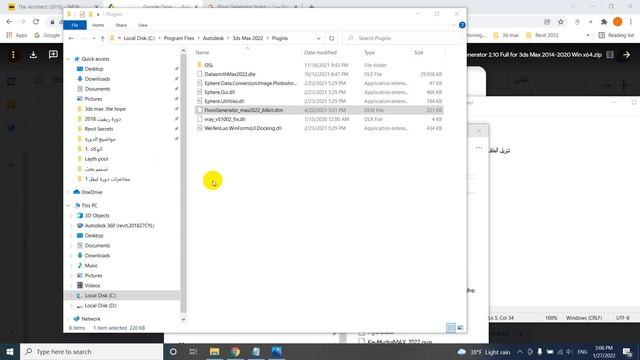The image size is (640, 360).
Task: Open the Chrome profile avatar
Action: click(618, 22)
